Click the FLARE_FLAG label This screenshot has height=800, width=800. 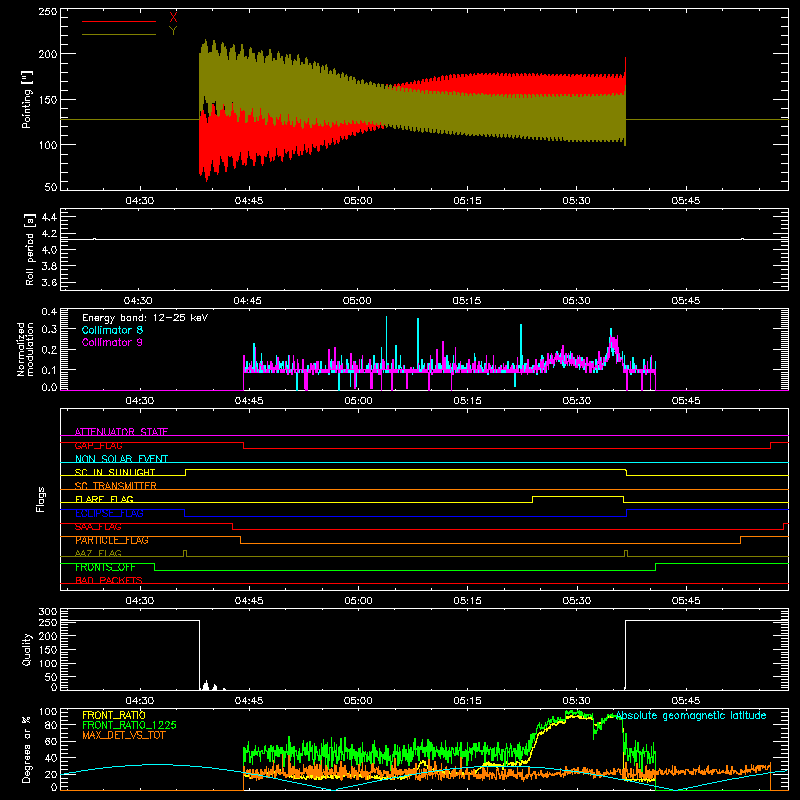[x=104, y=499]
